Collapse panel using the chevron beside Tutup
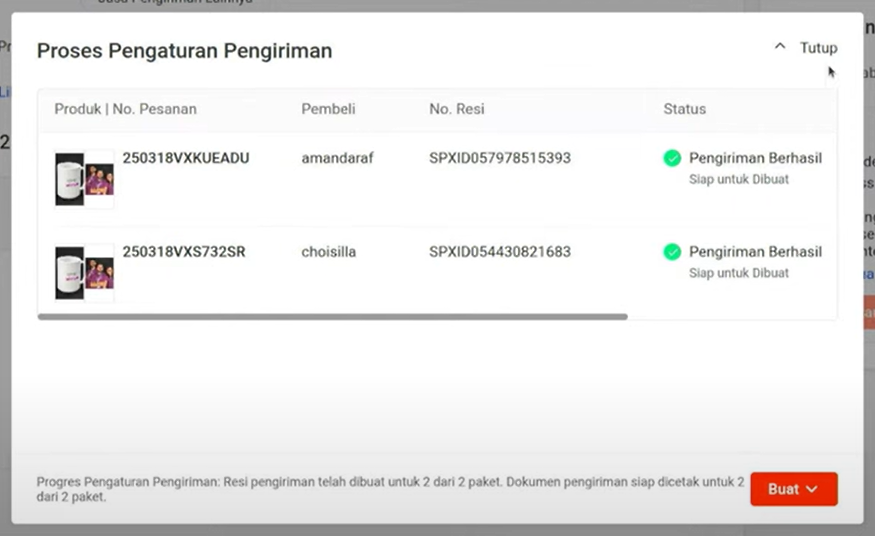 pyautogui.click(x=780, y=47)
